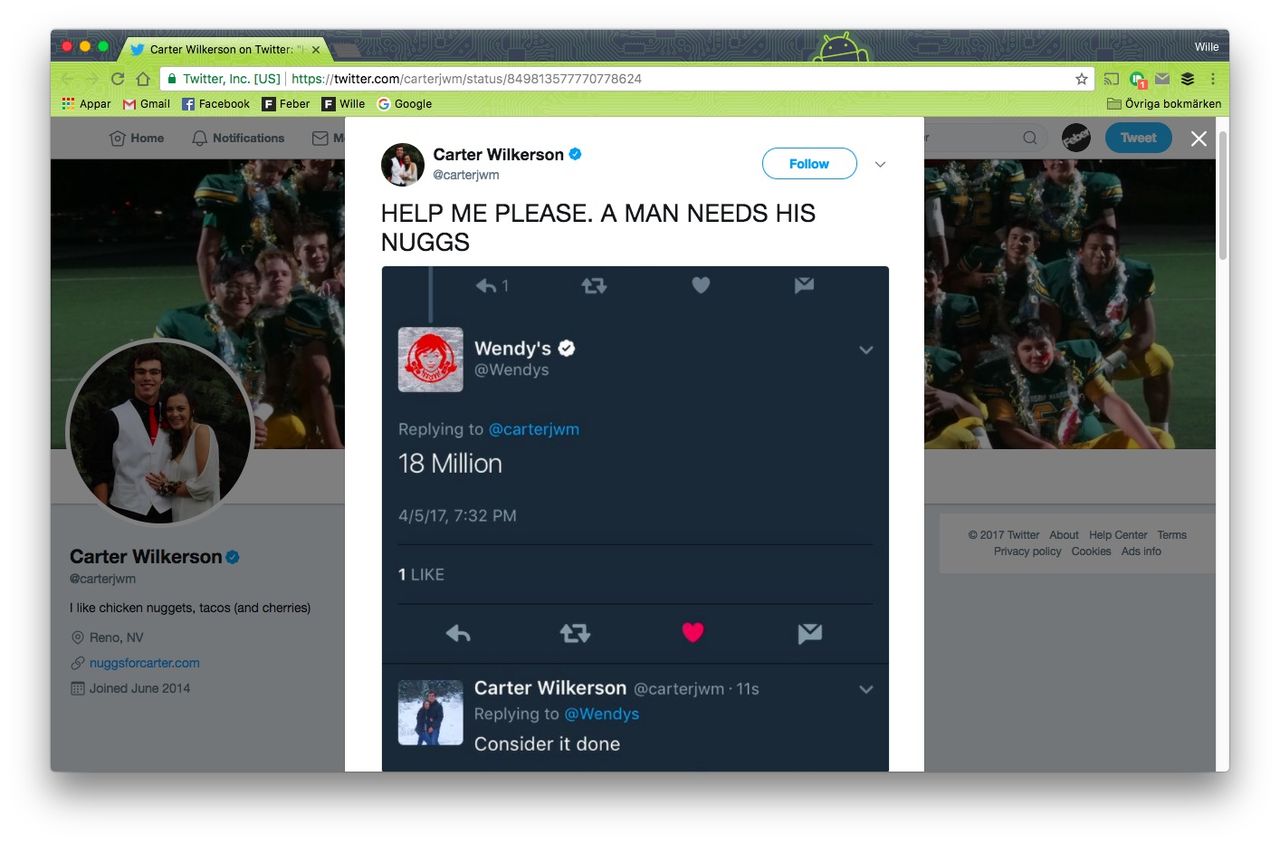
Task: Open the Privacy policy footer link
Action: (1027, 551)
